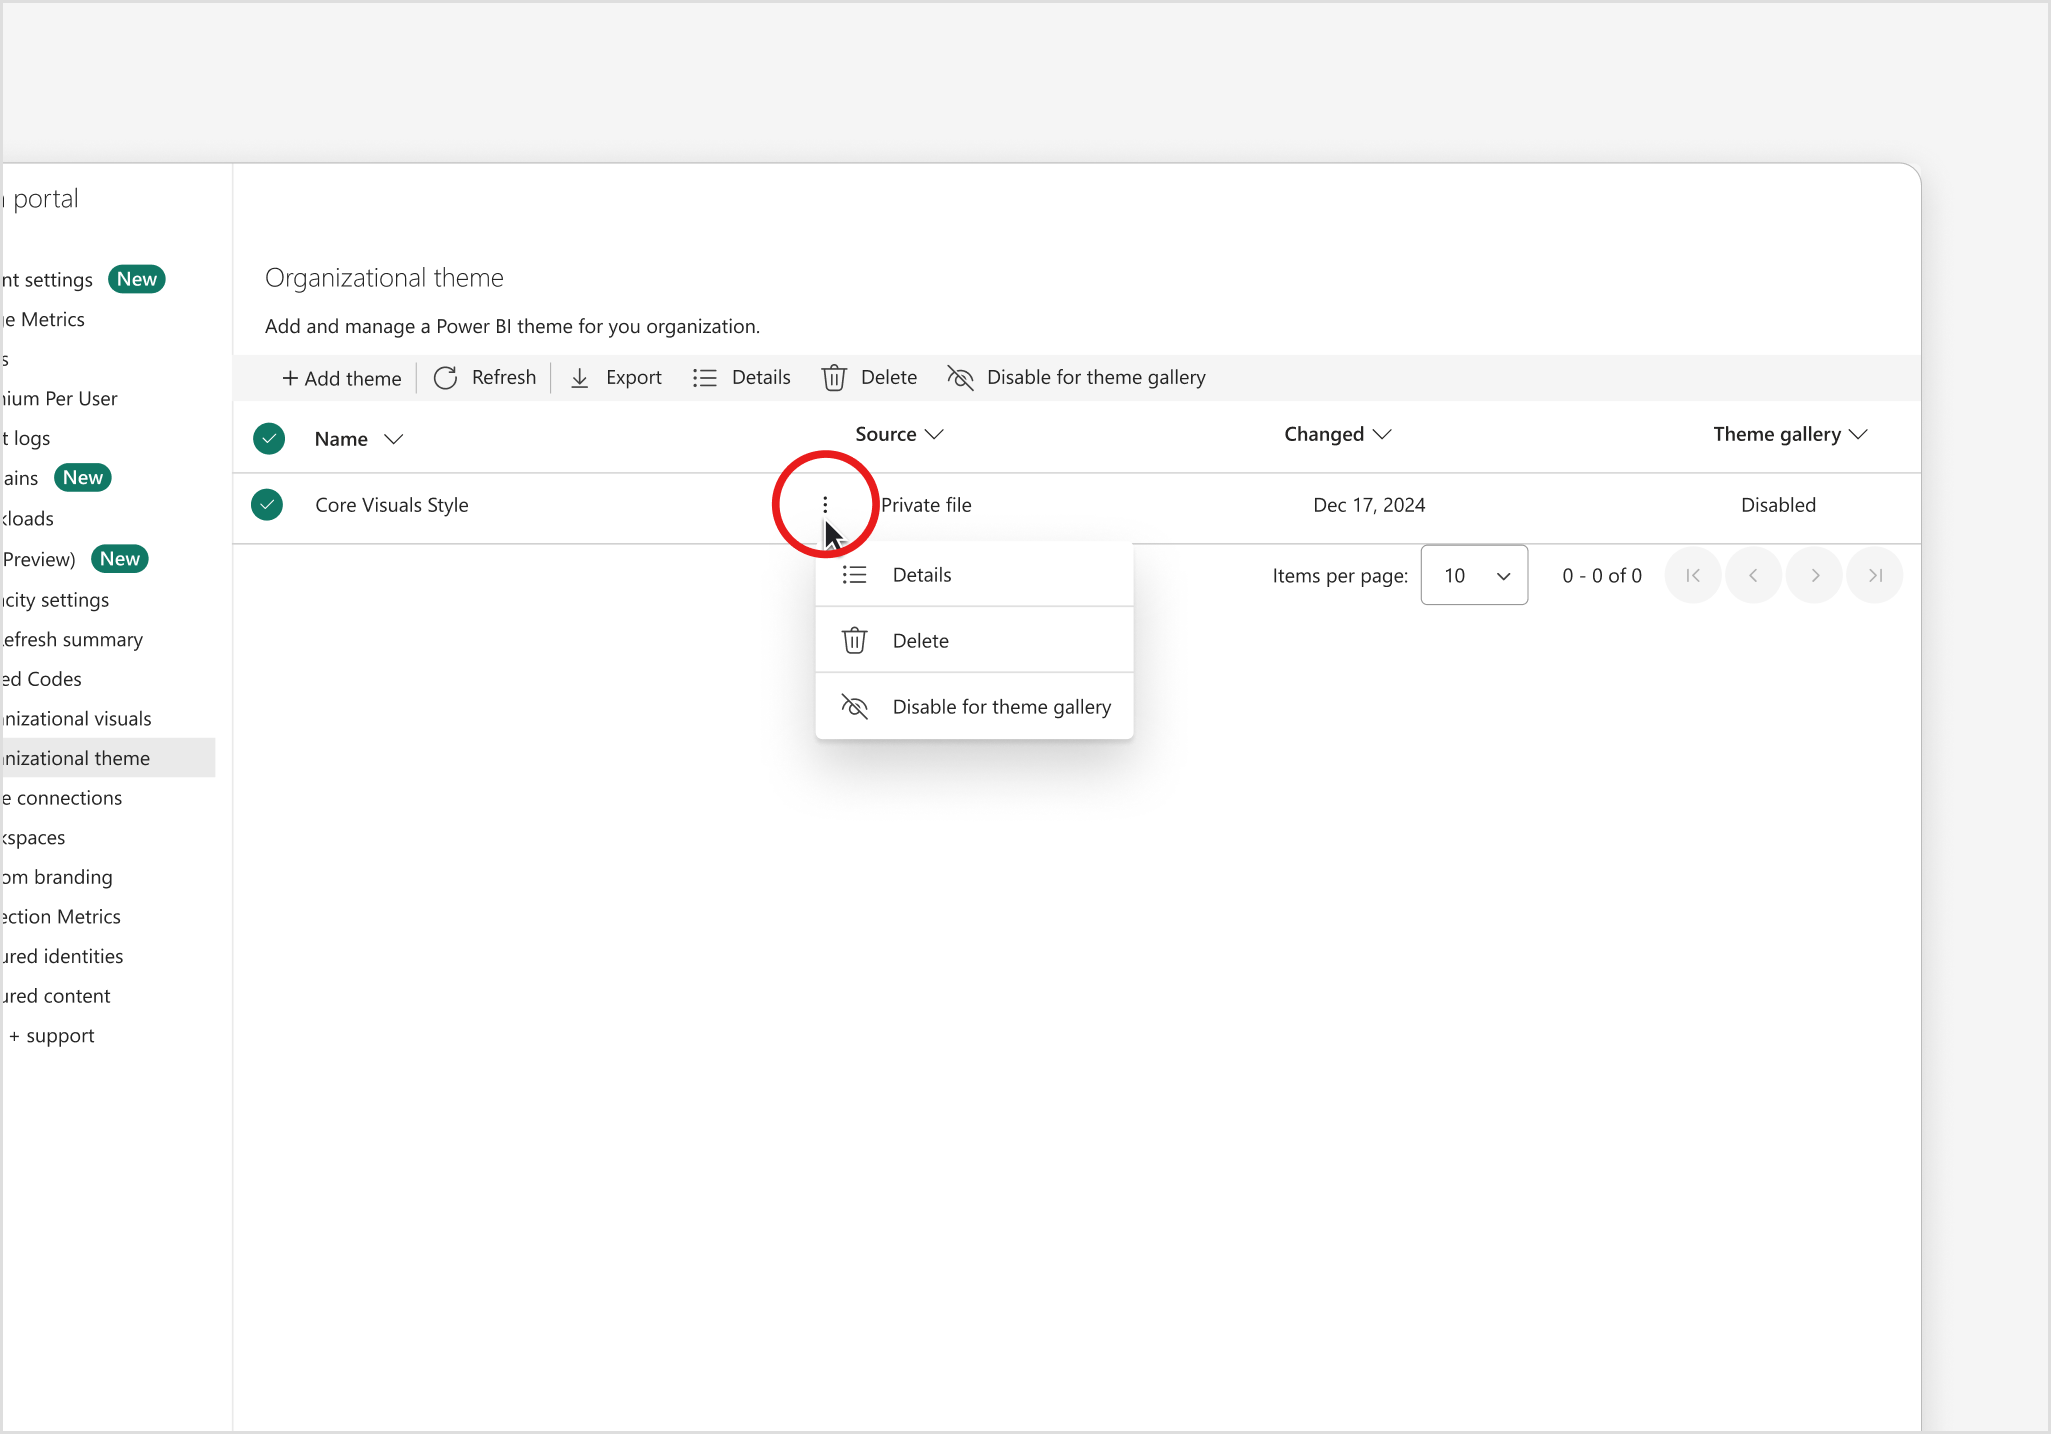Uncheck the Core Visuals Style row checkbox
The width and height of the screenshot is (2051, 1434).
267,505
